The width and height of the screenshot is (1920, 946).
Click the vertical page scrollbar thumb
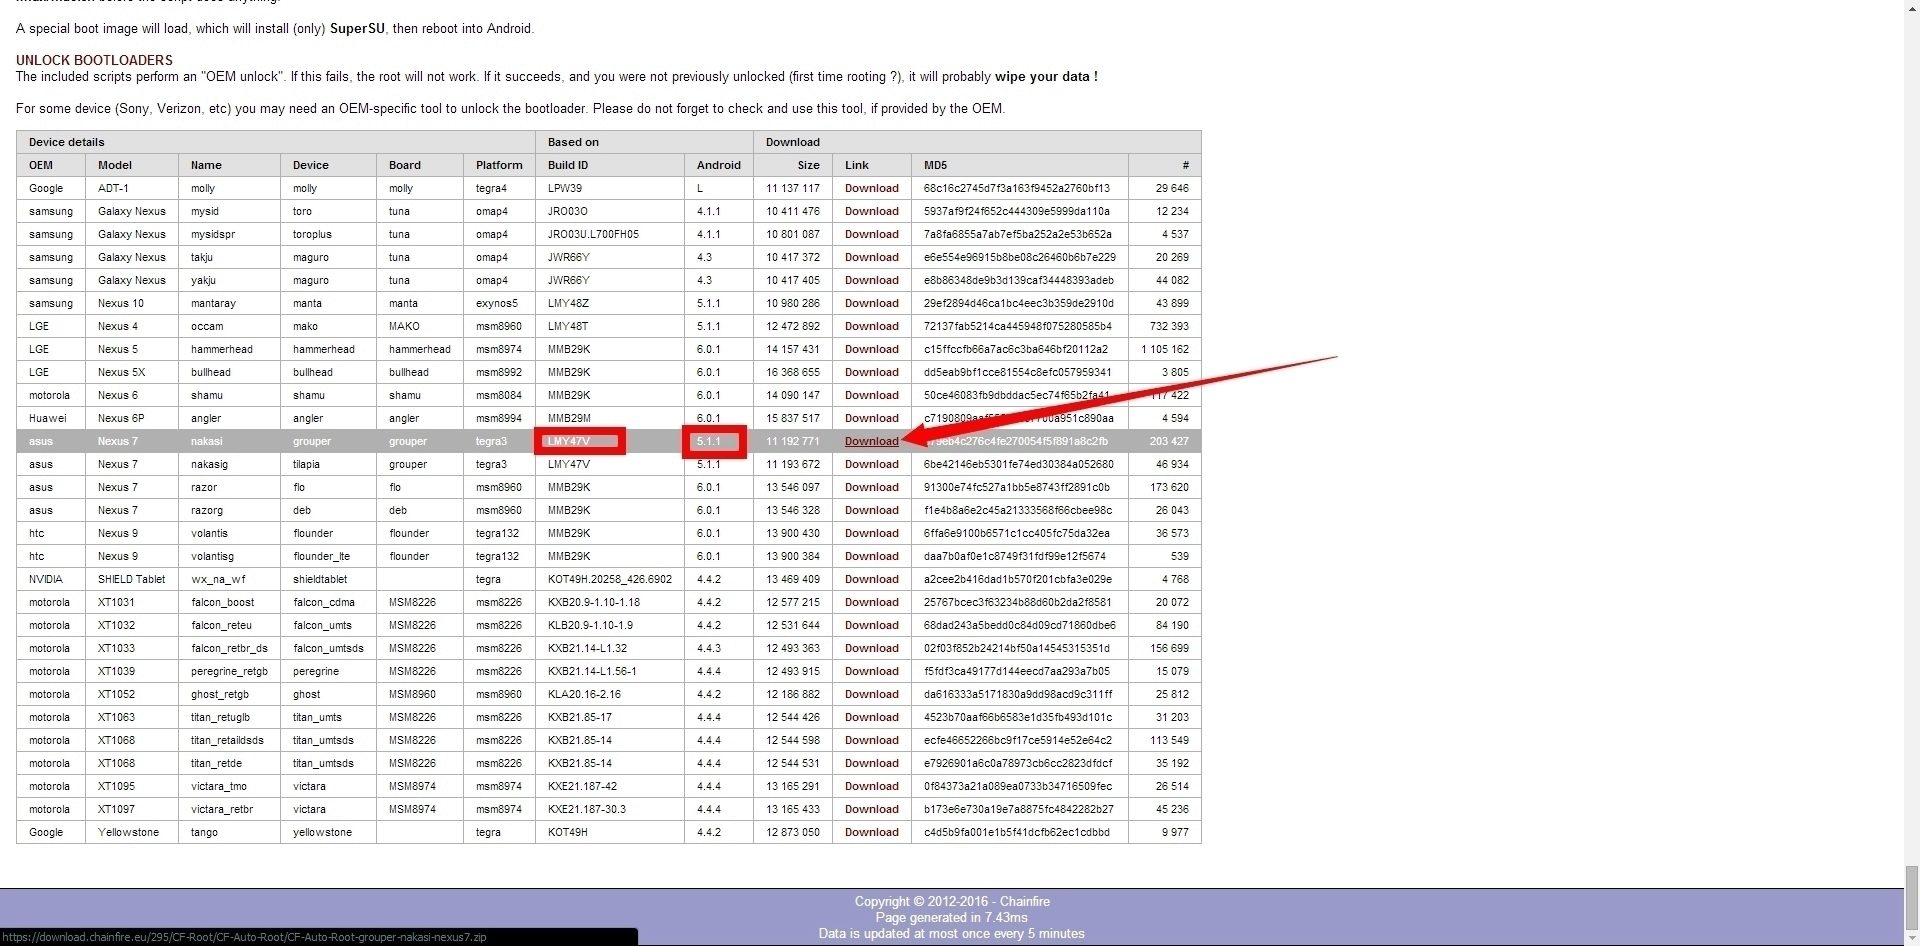click(x=1911, y=897)
